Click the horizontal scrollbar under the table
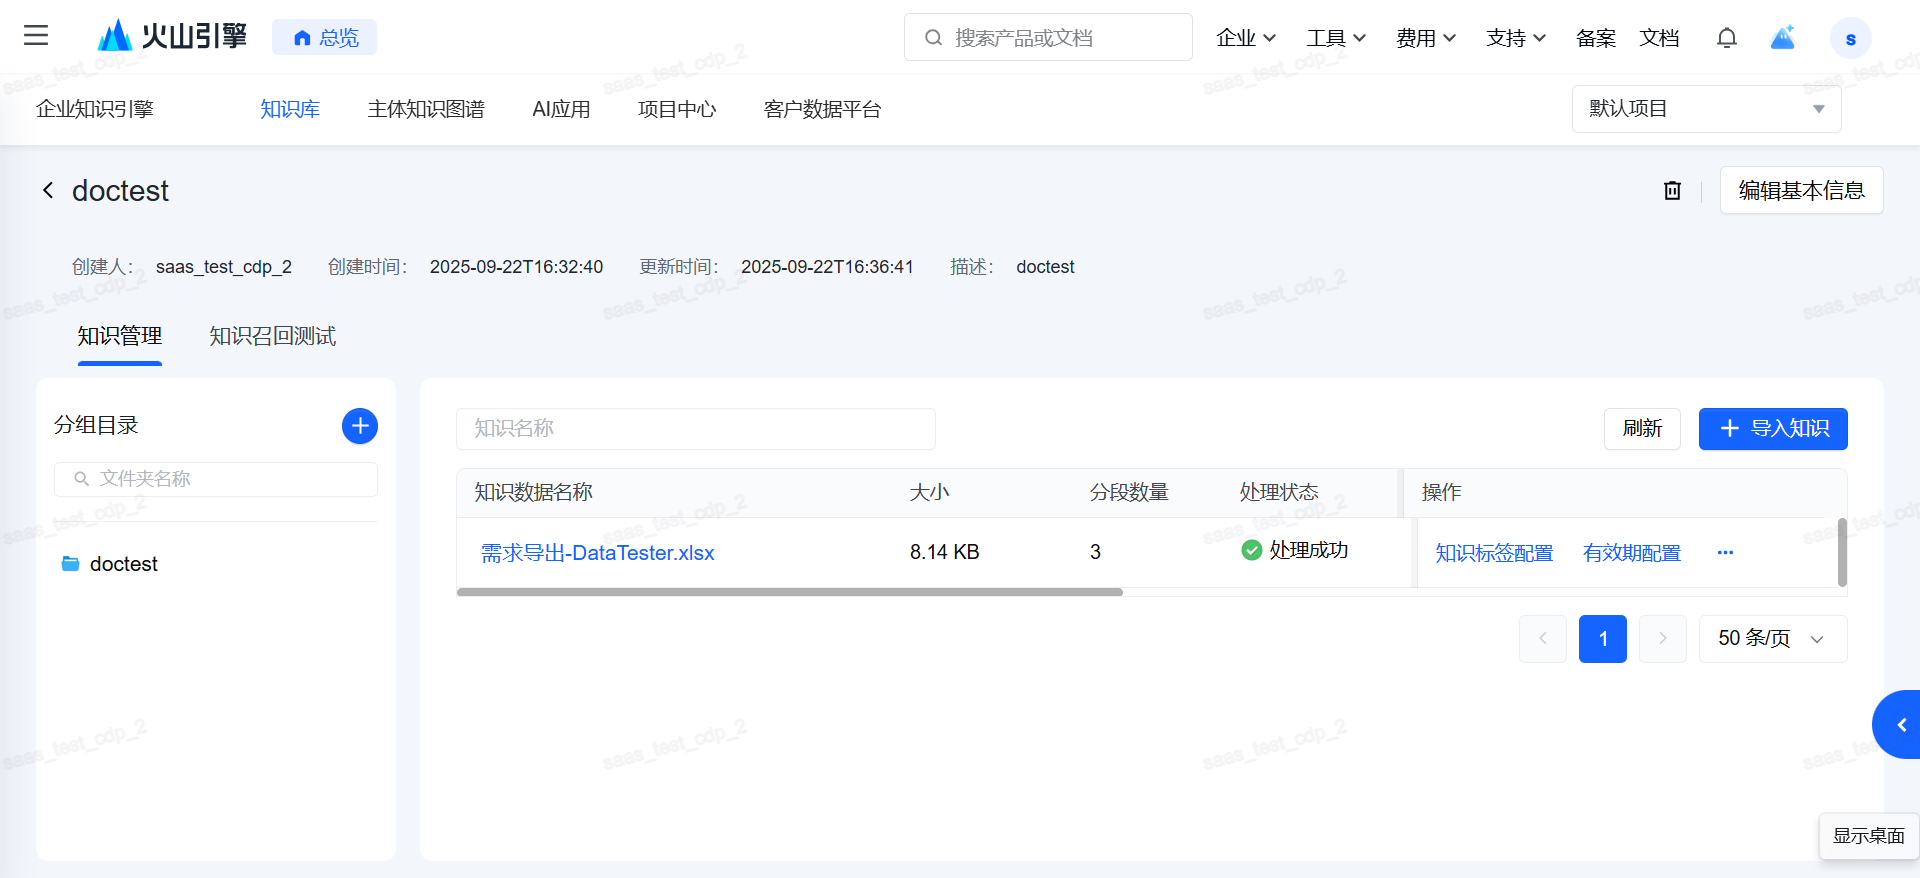The width and height of the screenshot is (1920, 878). coord(789,592)
